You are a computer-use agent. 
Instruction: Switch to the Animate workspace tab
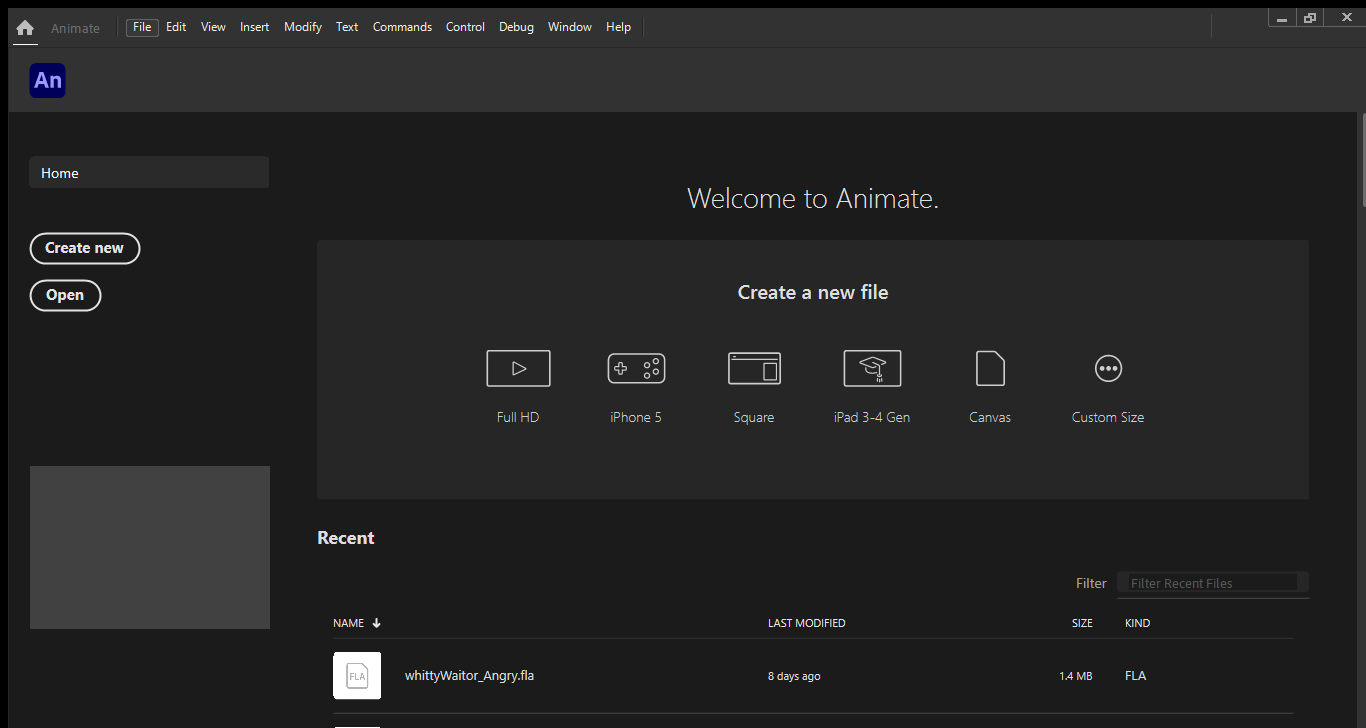tap(76, 28)
